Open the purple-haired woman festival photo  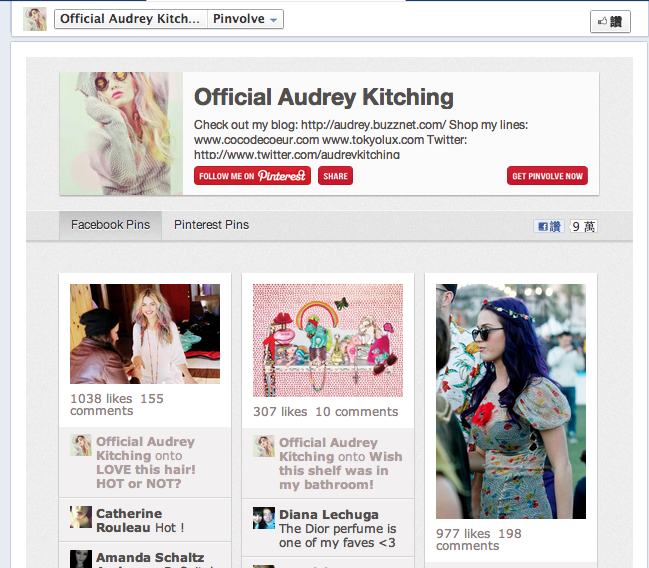click(x=511, y=401)
